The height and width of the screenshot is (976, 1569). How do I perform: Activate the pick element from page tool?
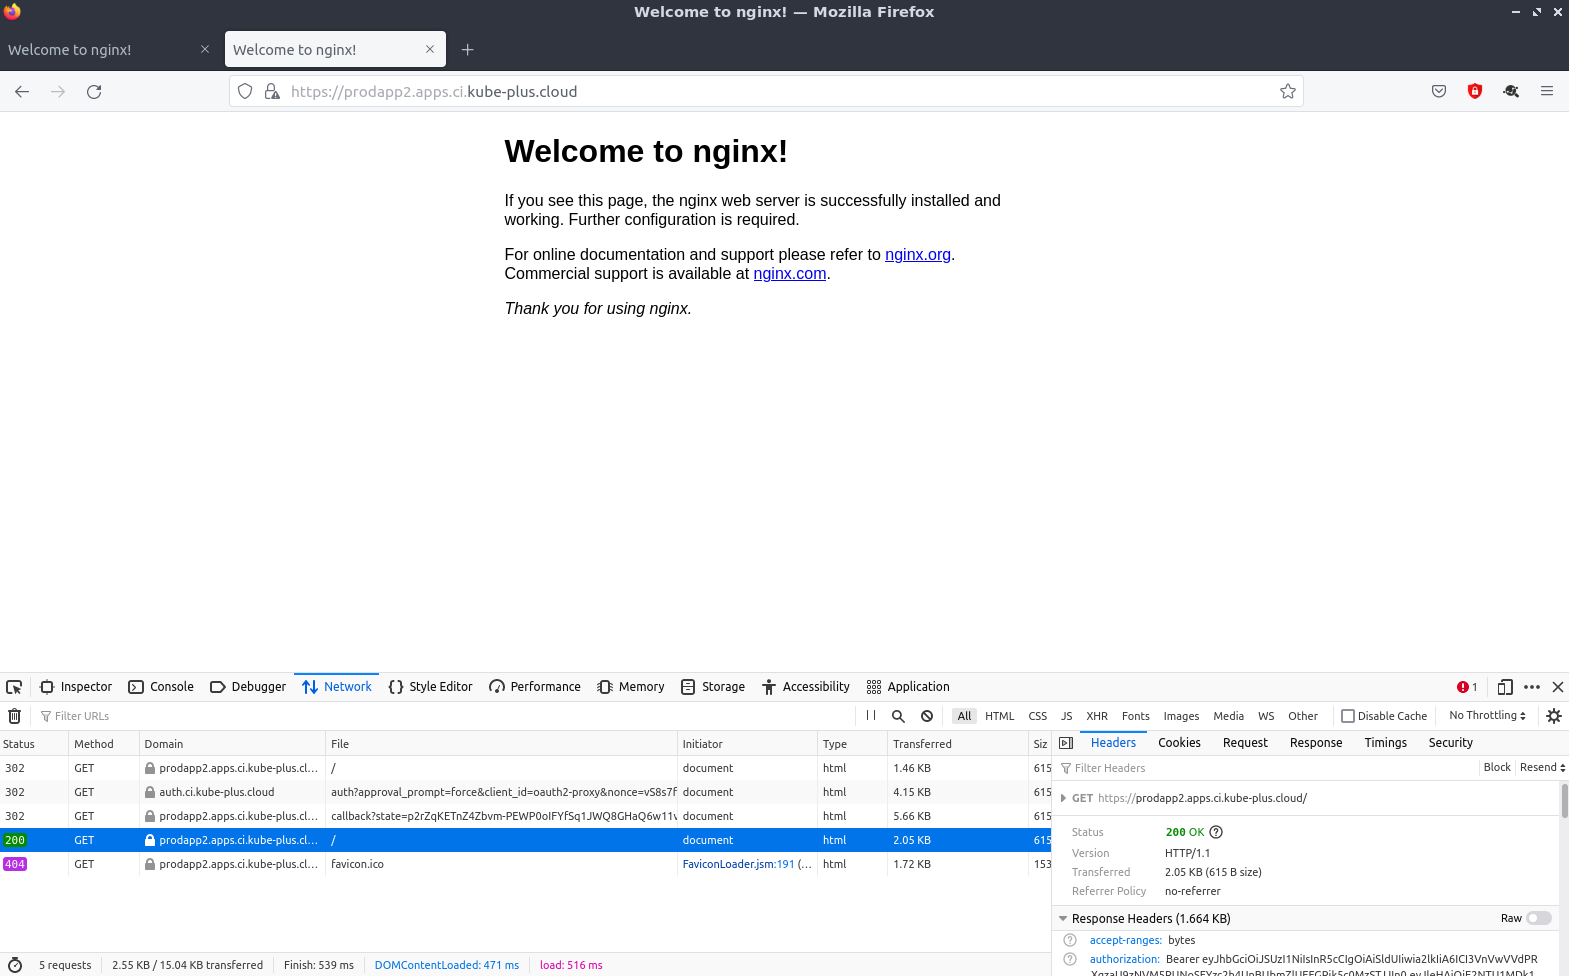pos(14,687)
